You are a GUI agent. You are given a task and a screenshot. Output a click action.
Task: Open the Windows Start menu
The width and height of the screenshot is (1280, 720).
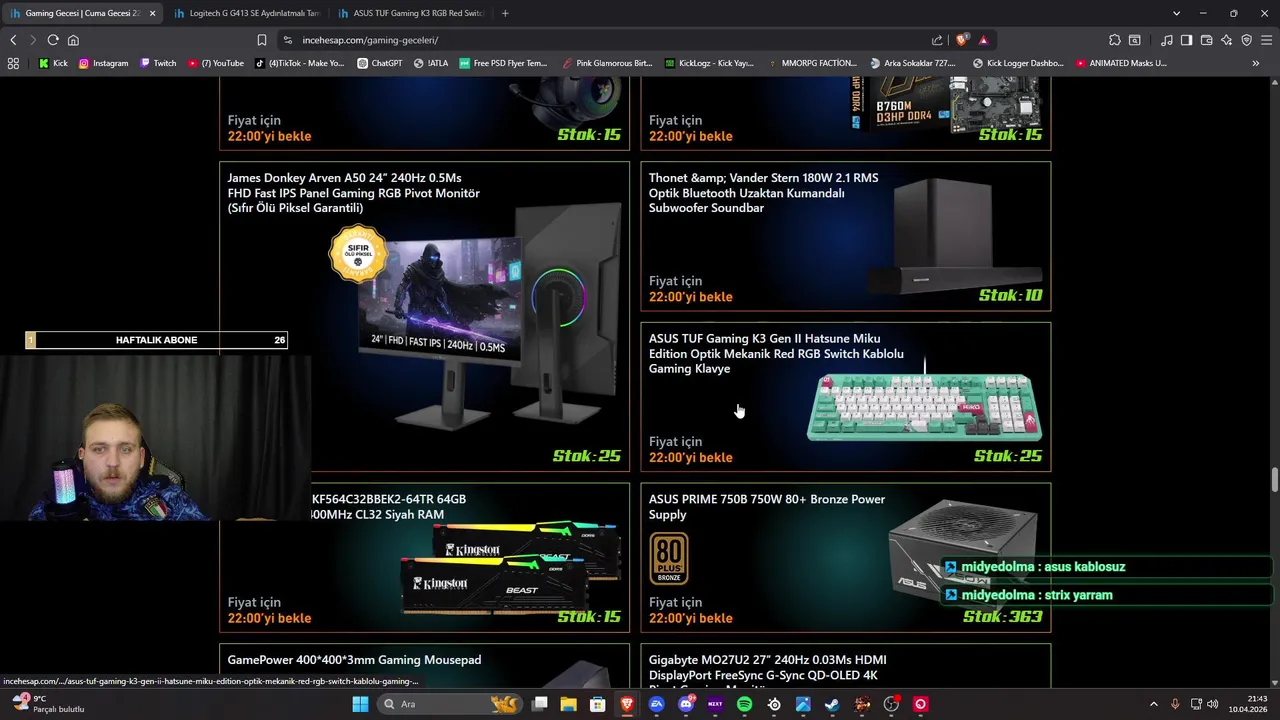point(360,704)
